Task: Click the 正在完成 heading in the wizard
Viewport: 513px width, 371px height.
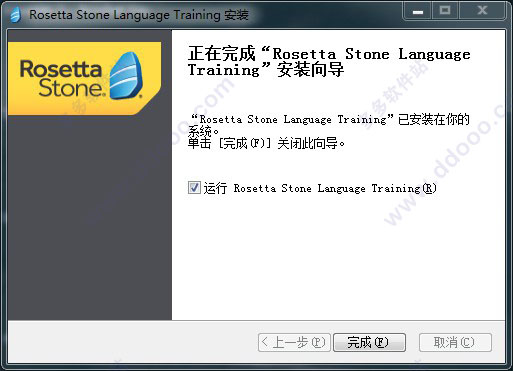Action: (x=329, y=62)
